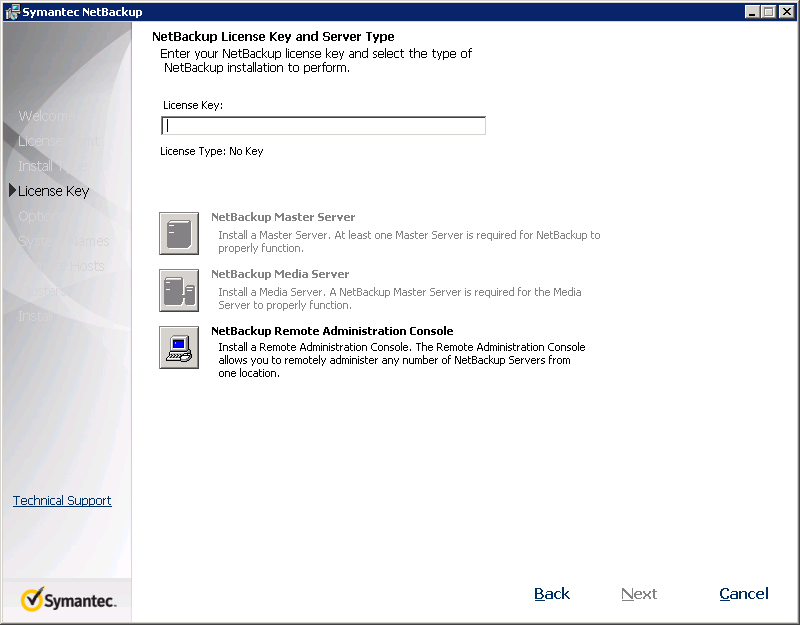This screenshot has width=800, height=625.
Task: Select the Options step in sidebar
Action: pyautogui.click(x=41, y=216)
